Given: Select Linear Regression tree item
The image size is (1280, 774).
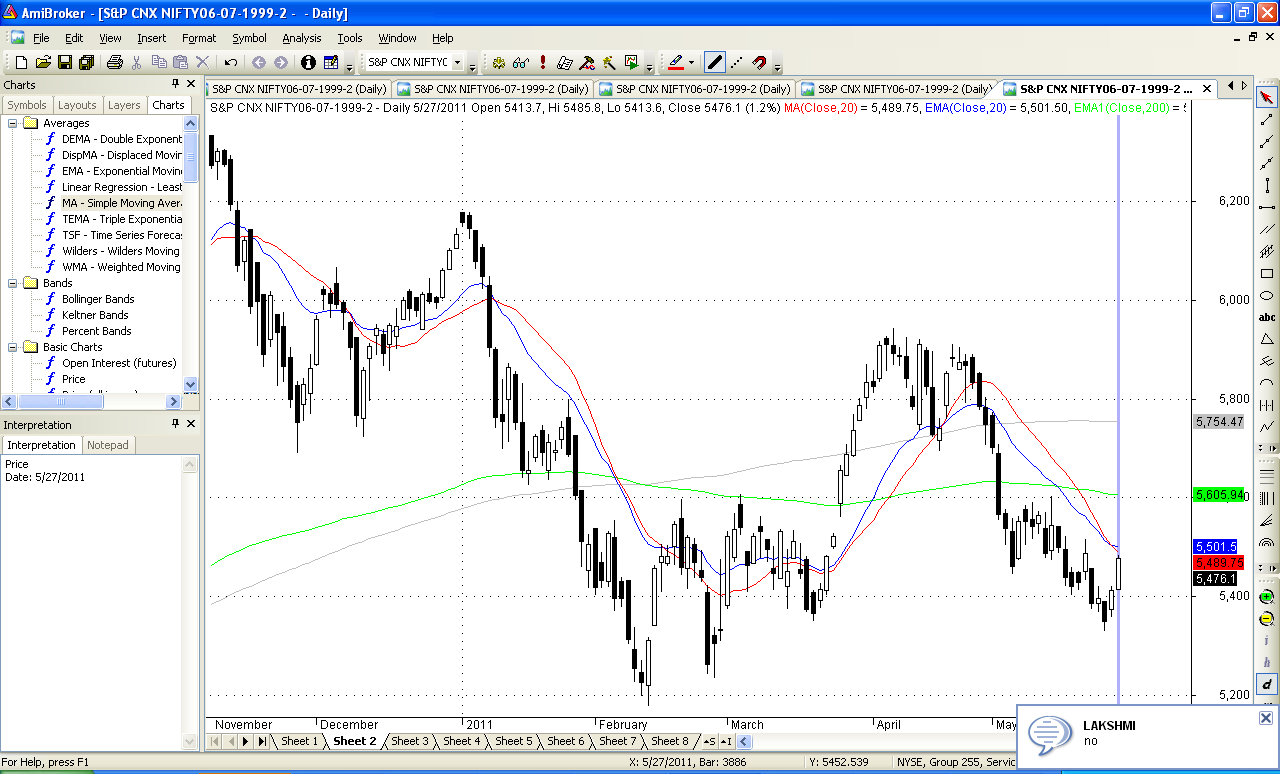Looking at the screenshot, I should 122,187.
